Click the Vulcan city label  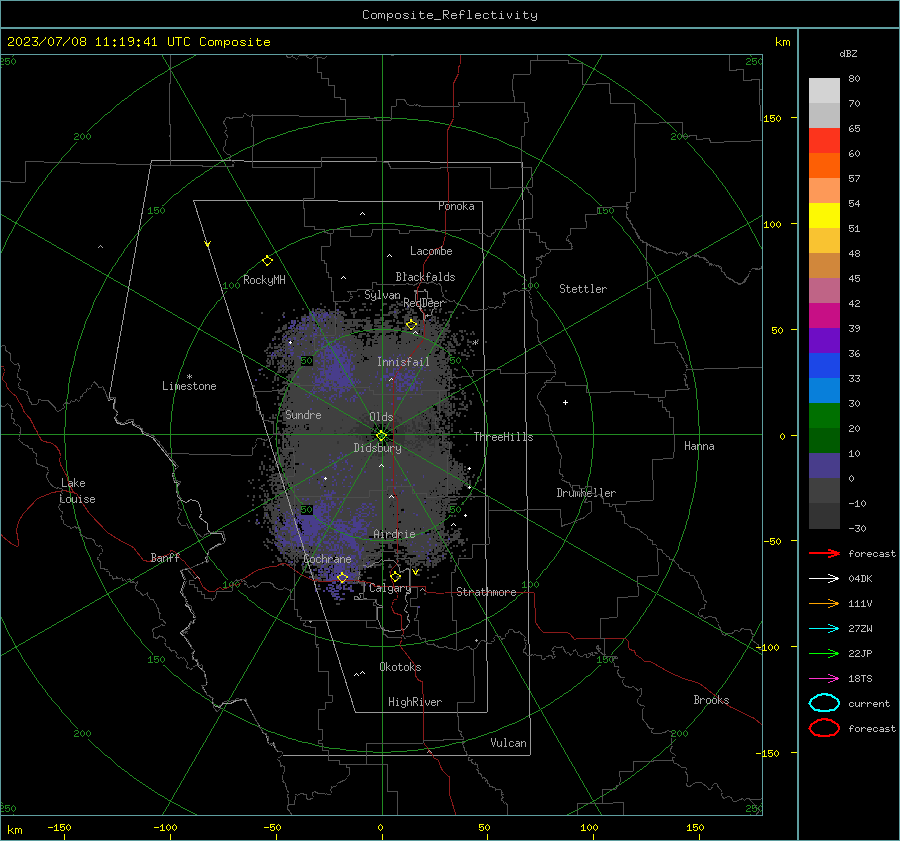coord(509,743)
